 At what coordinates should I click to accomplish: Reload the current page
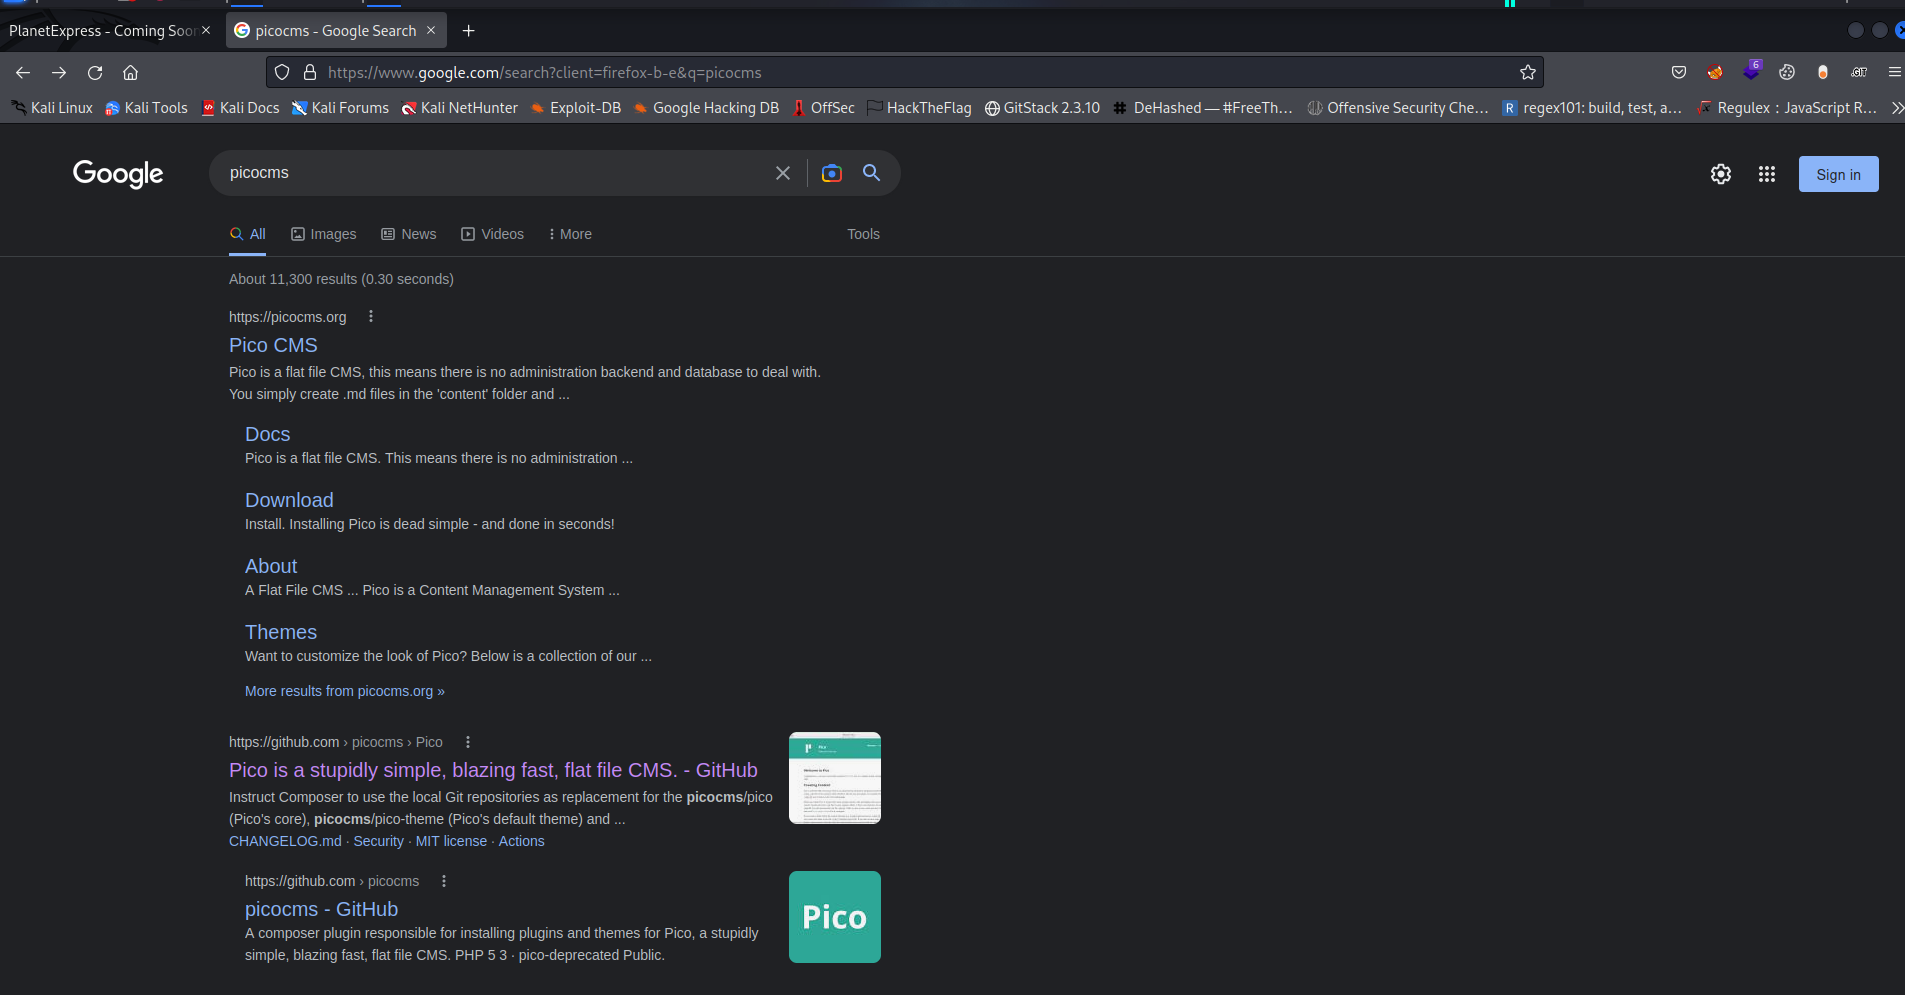(x=95, y=72)
